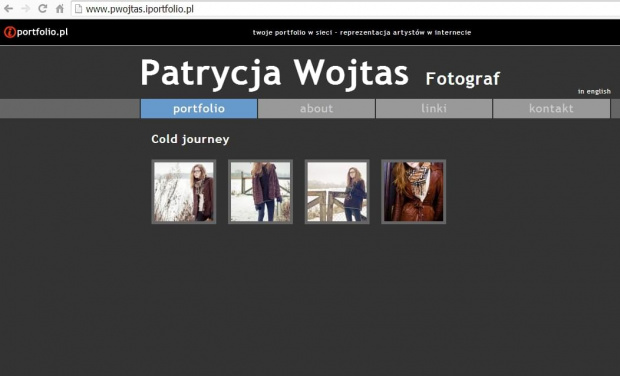Open fourth thumbnail with brown leather jacket close-up
The width and height of the screenshot is (620, 376).
click(x=414, y=192)
